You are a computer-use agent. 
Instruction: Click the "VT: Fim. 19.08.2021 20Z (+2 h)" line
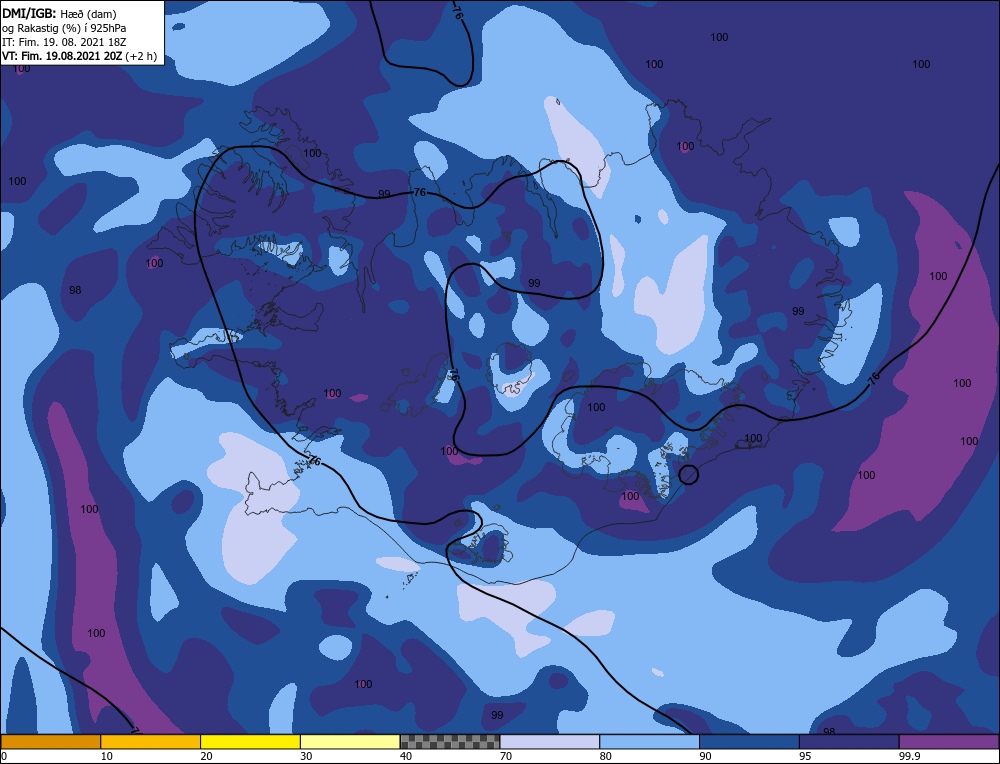[x=79, y=56]
